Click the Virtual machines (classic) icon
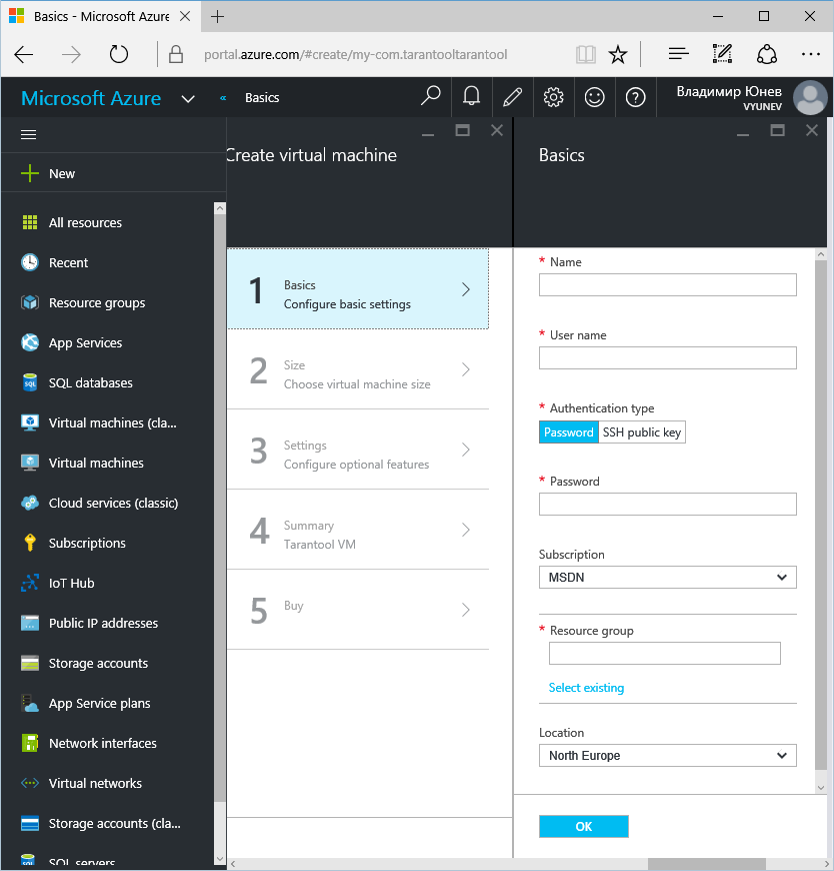 (x=29, y=423)
